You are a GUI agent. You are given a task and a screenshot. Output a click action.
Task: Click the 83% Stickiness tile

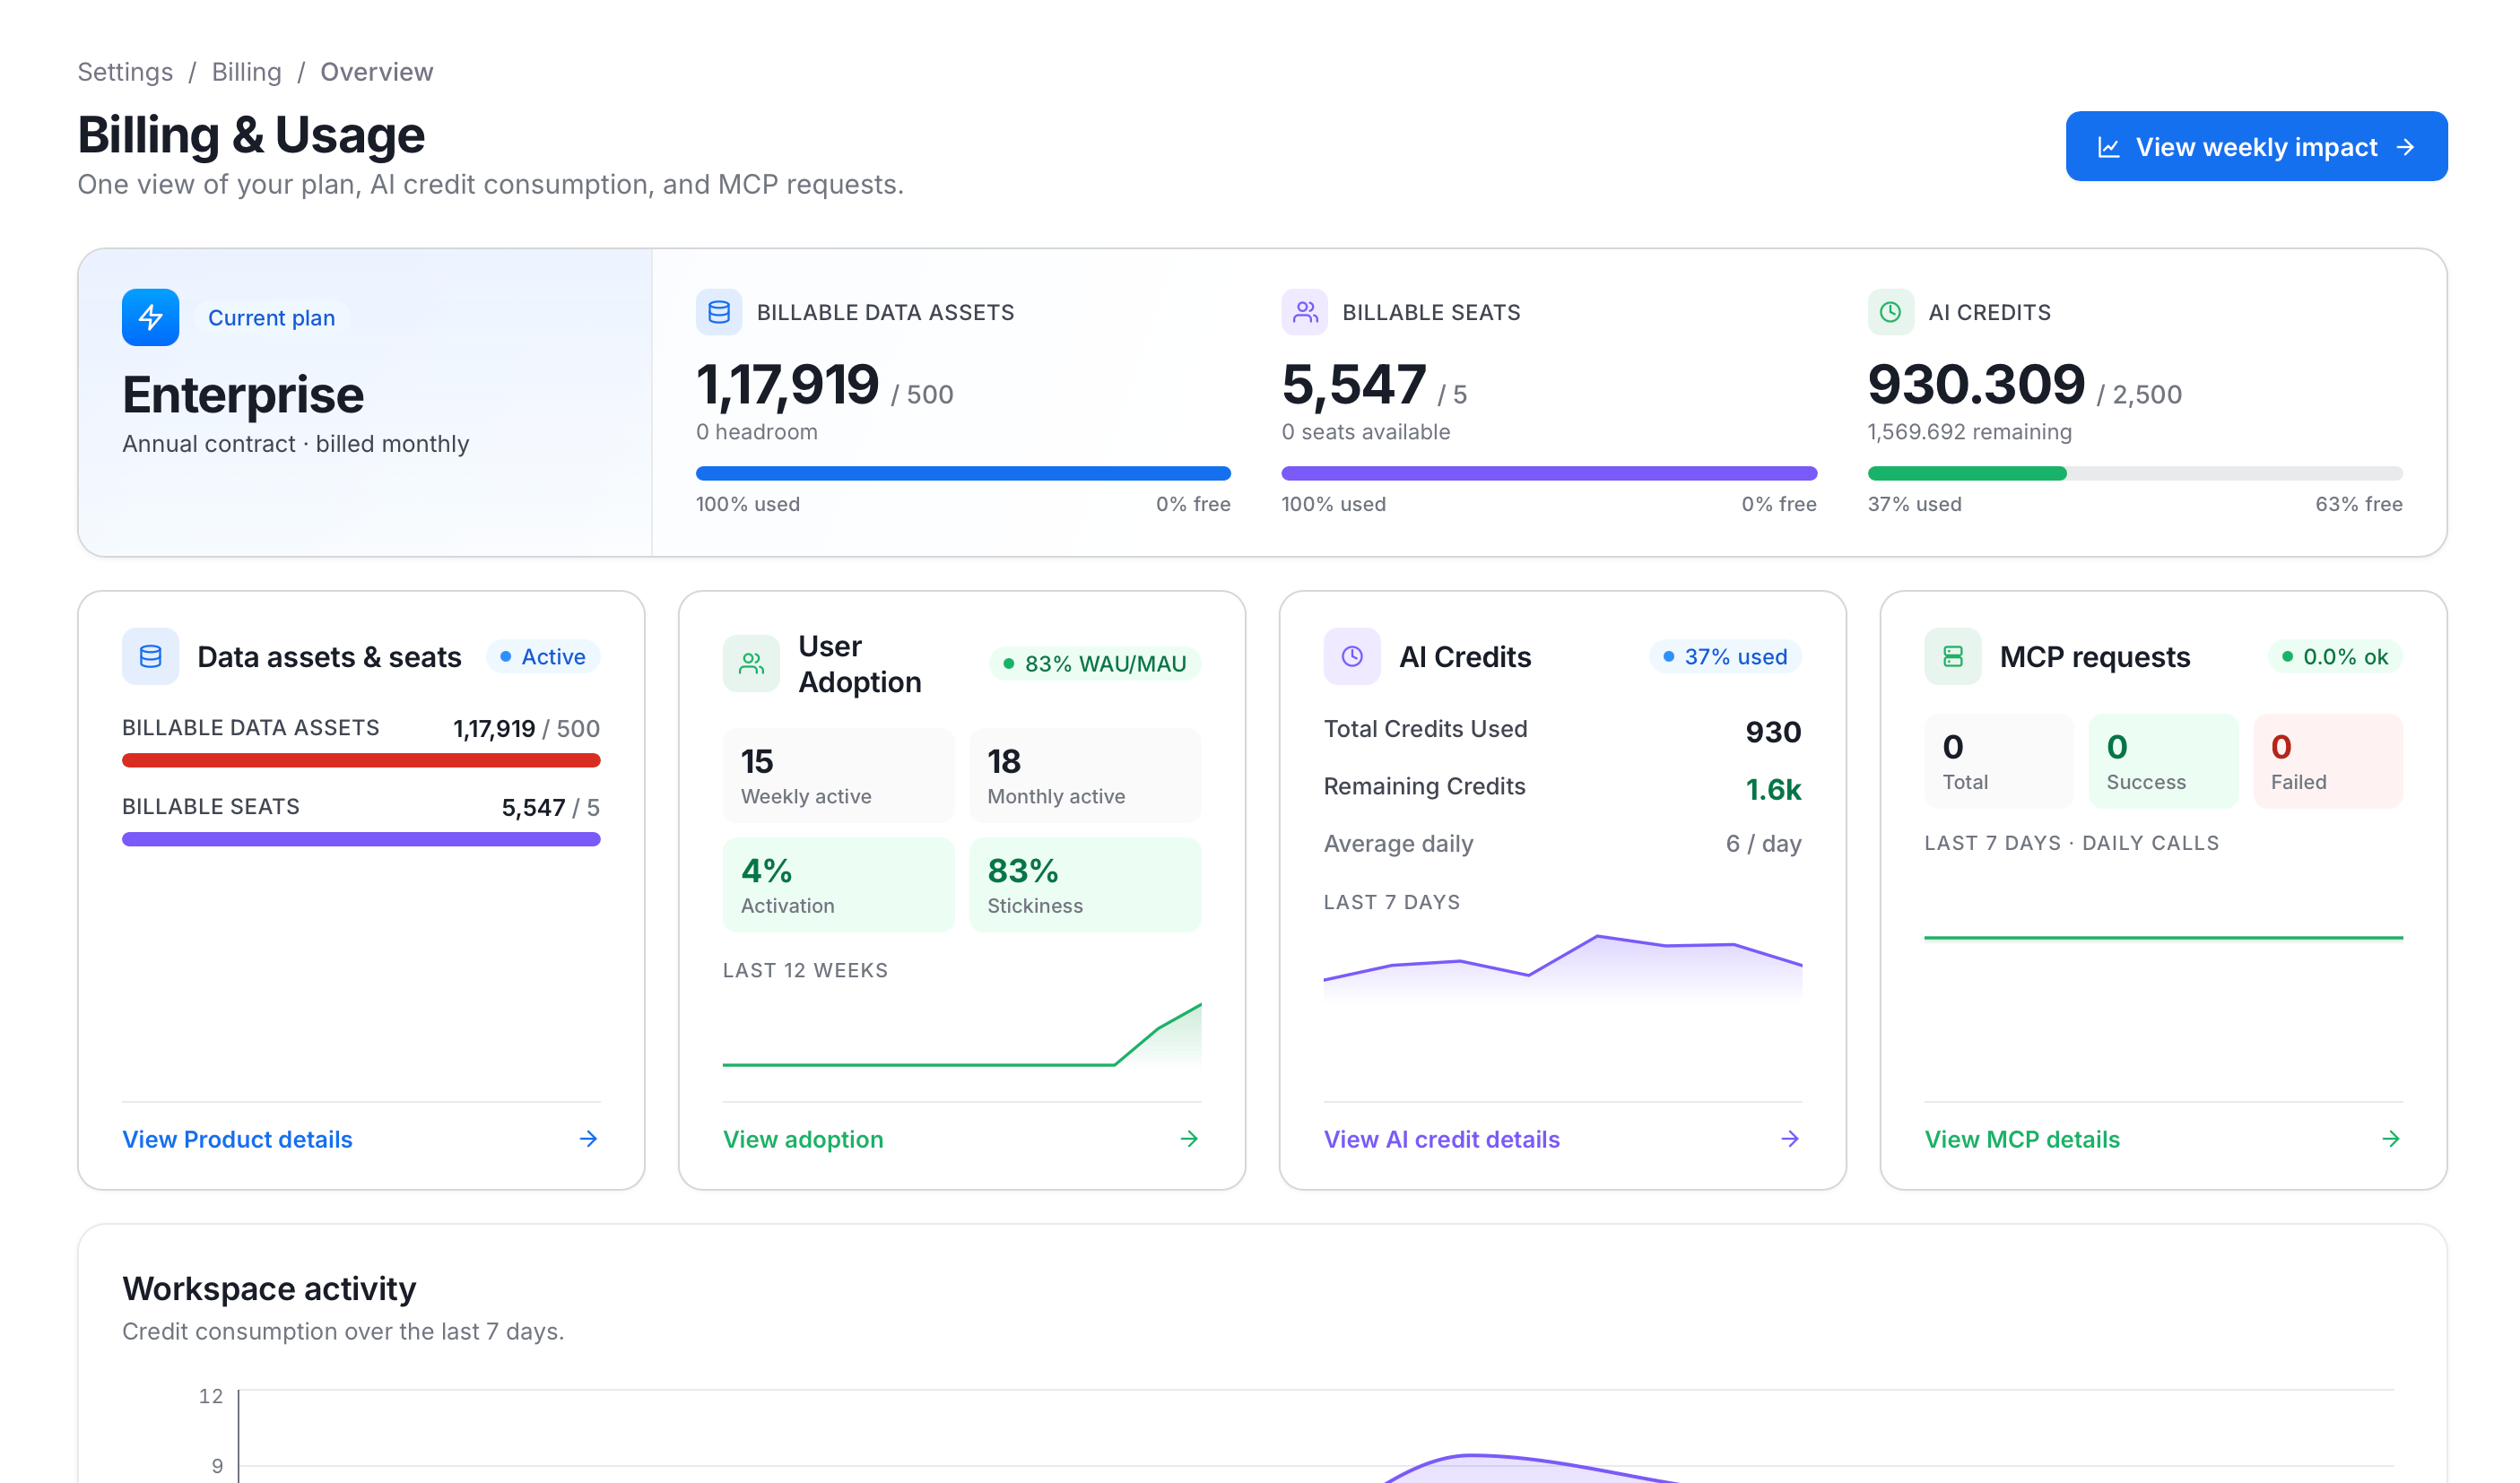point(1085,884)
